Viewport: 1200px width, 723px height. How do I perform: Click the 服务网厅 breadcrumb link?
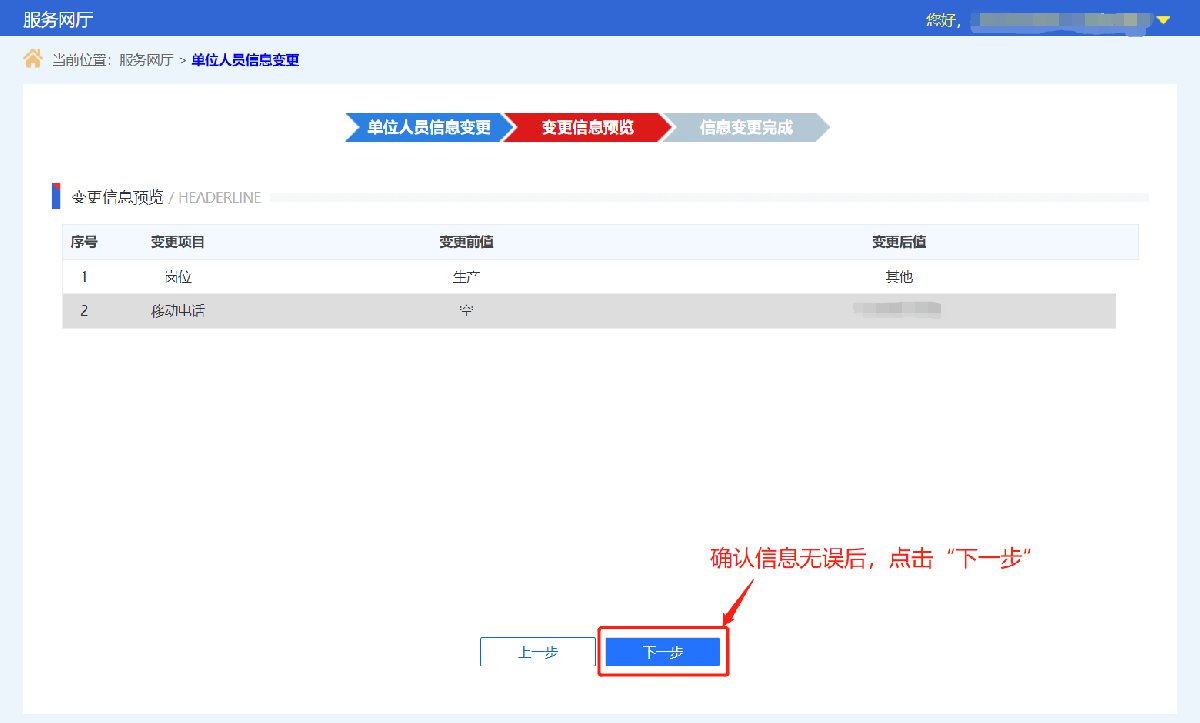point(146,60)
